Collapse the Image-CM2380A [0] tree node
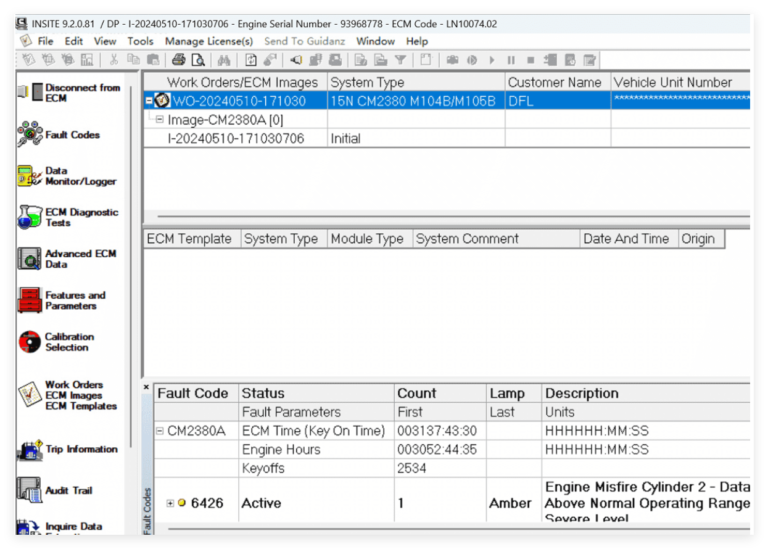Image resolution: width=768 pixels, height=549 pixels. (x=159, y=119)
